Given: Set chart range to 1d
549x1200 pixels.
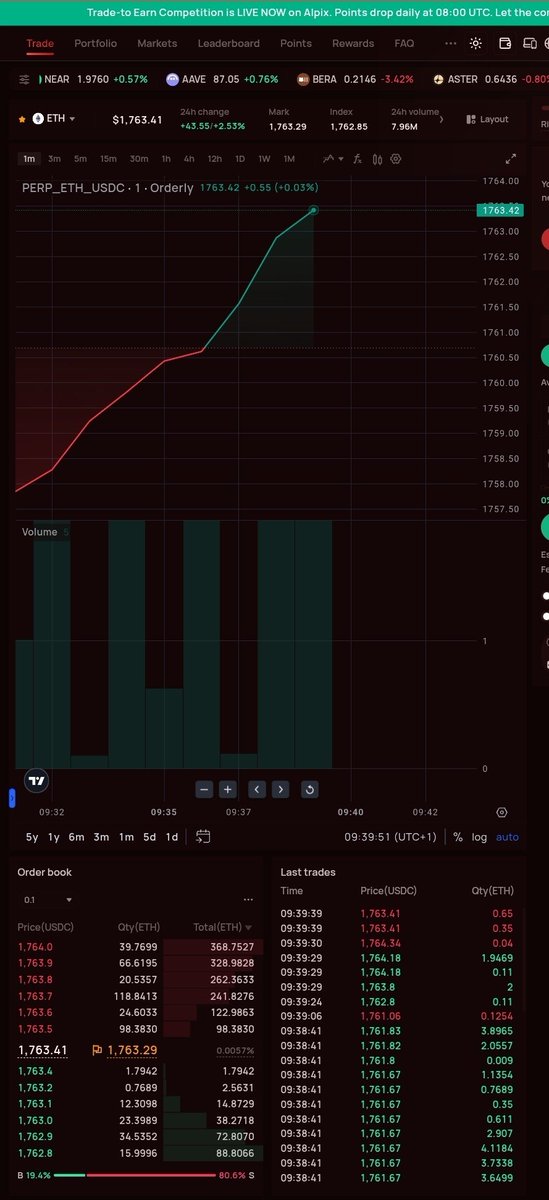Looking at the screenshot, I should point(172,837).
